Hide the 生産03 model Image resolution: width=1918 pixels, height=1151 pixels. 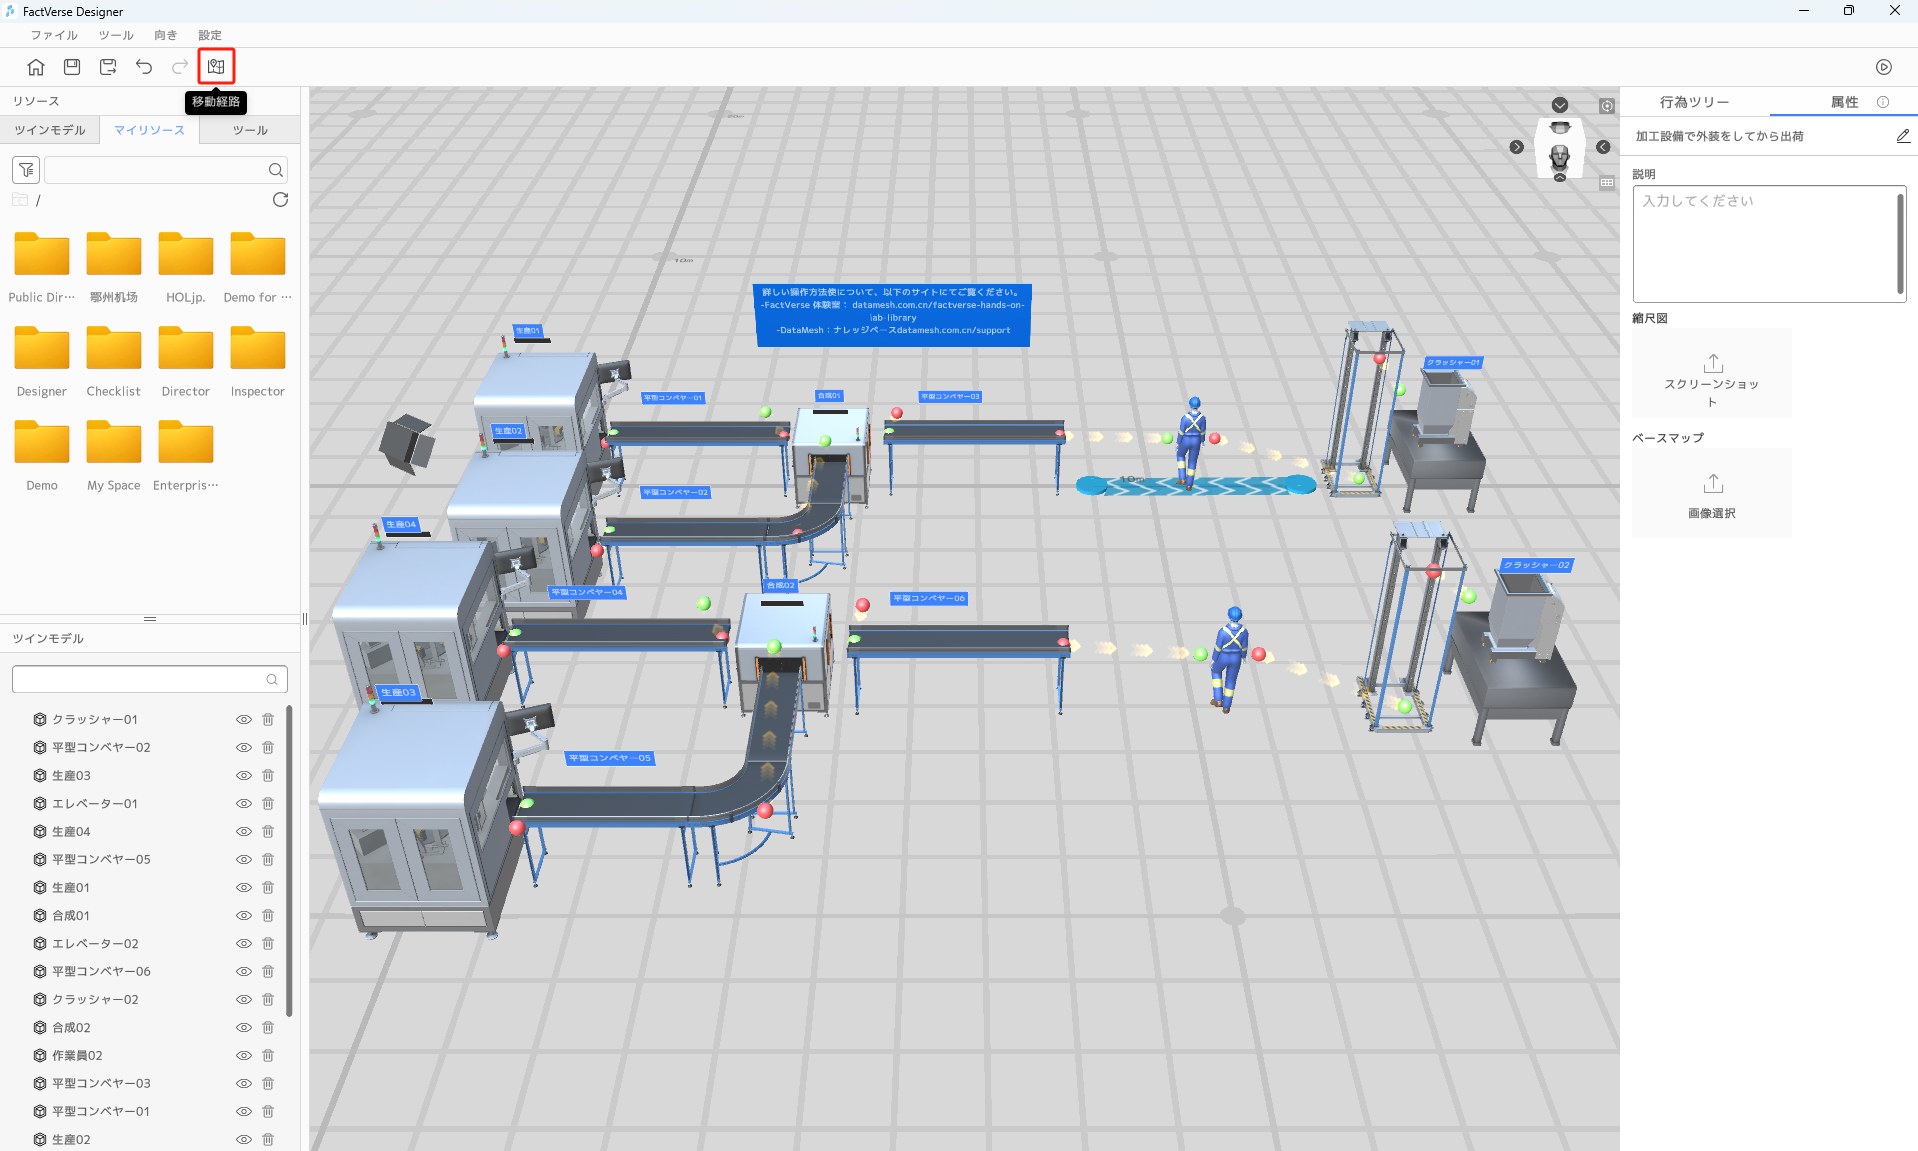point(243,775)
